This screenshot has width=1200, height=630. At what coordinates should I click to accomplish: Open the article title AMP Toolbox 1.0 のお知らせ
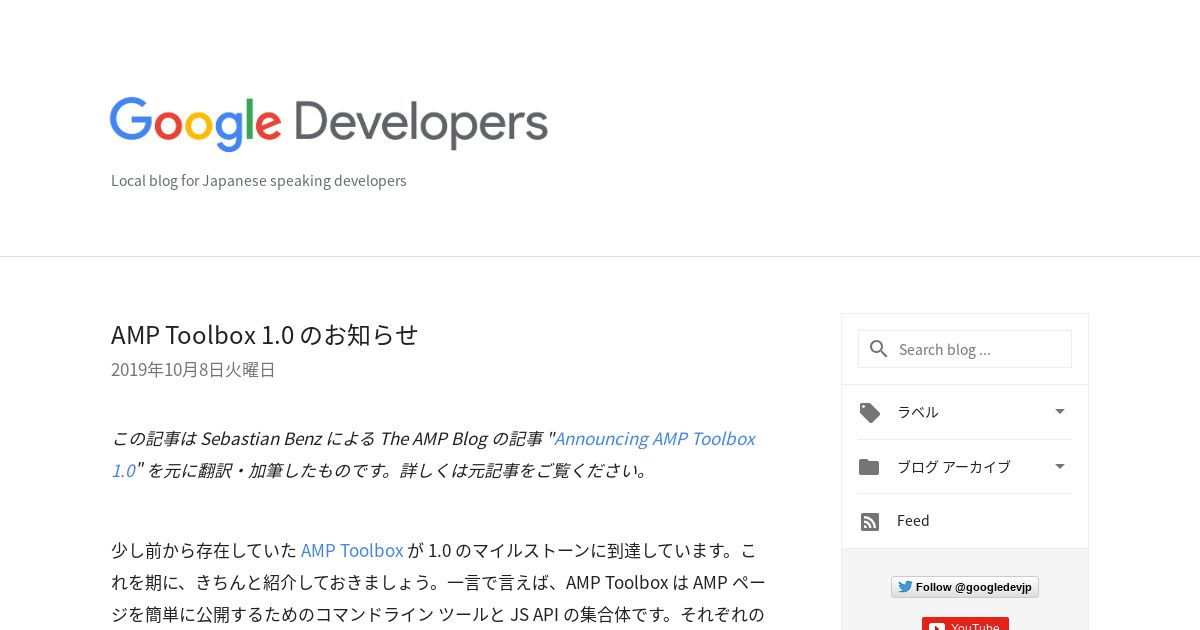tap(265, 335)
